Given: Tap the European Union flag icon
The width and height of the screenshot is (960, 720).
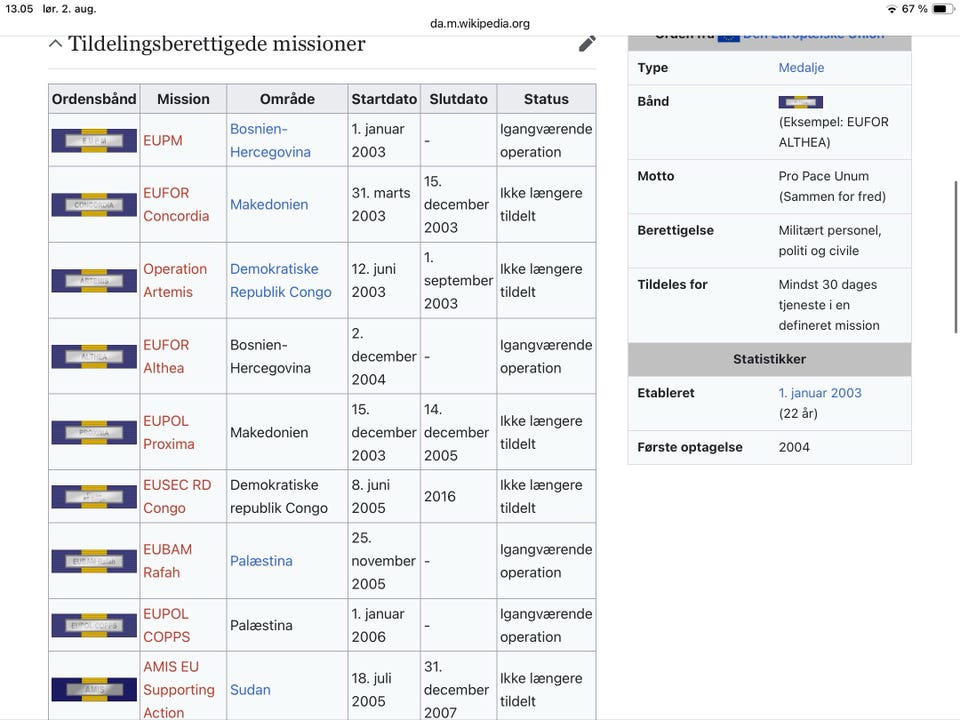Looking at the screenshot, I should tap(728, 36).
